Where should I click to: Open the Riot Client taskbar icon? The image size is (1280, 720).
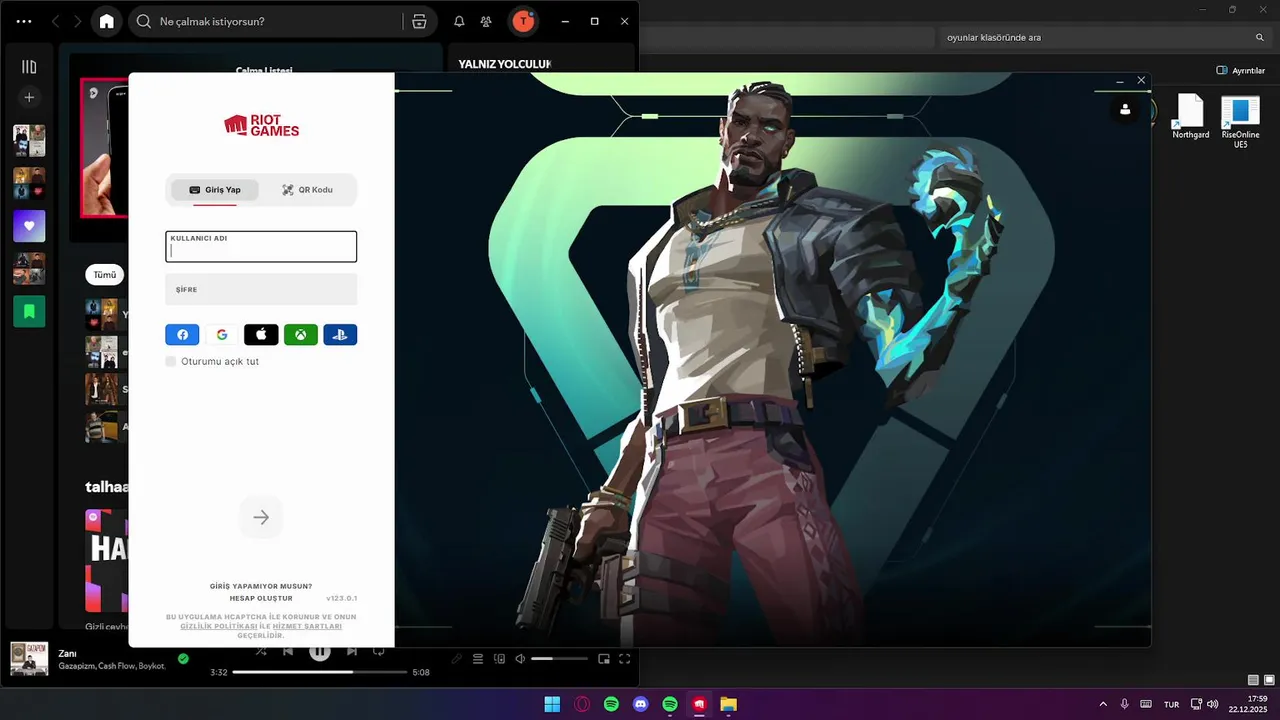tap(700, 704)
